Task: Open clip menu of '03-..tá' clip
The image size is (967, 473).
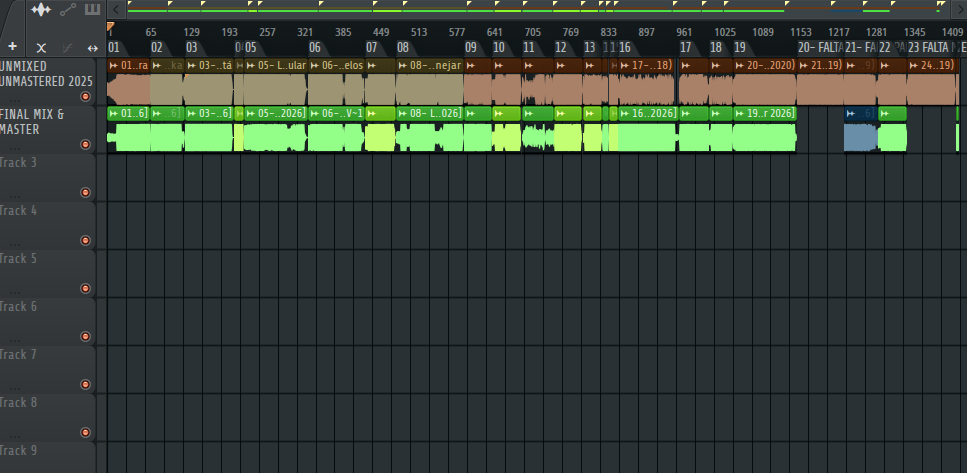Action: pyautogui.click(x=191, y=65)
